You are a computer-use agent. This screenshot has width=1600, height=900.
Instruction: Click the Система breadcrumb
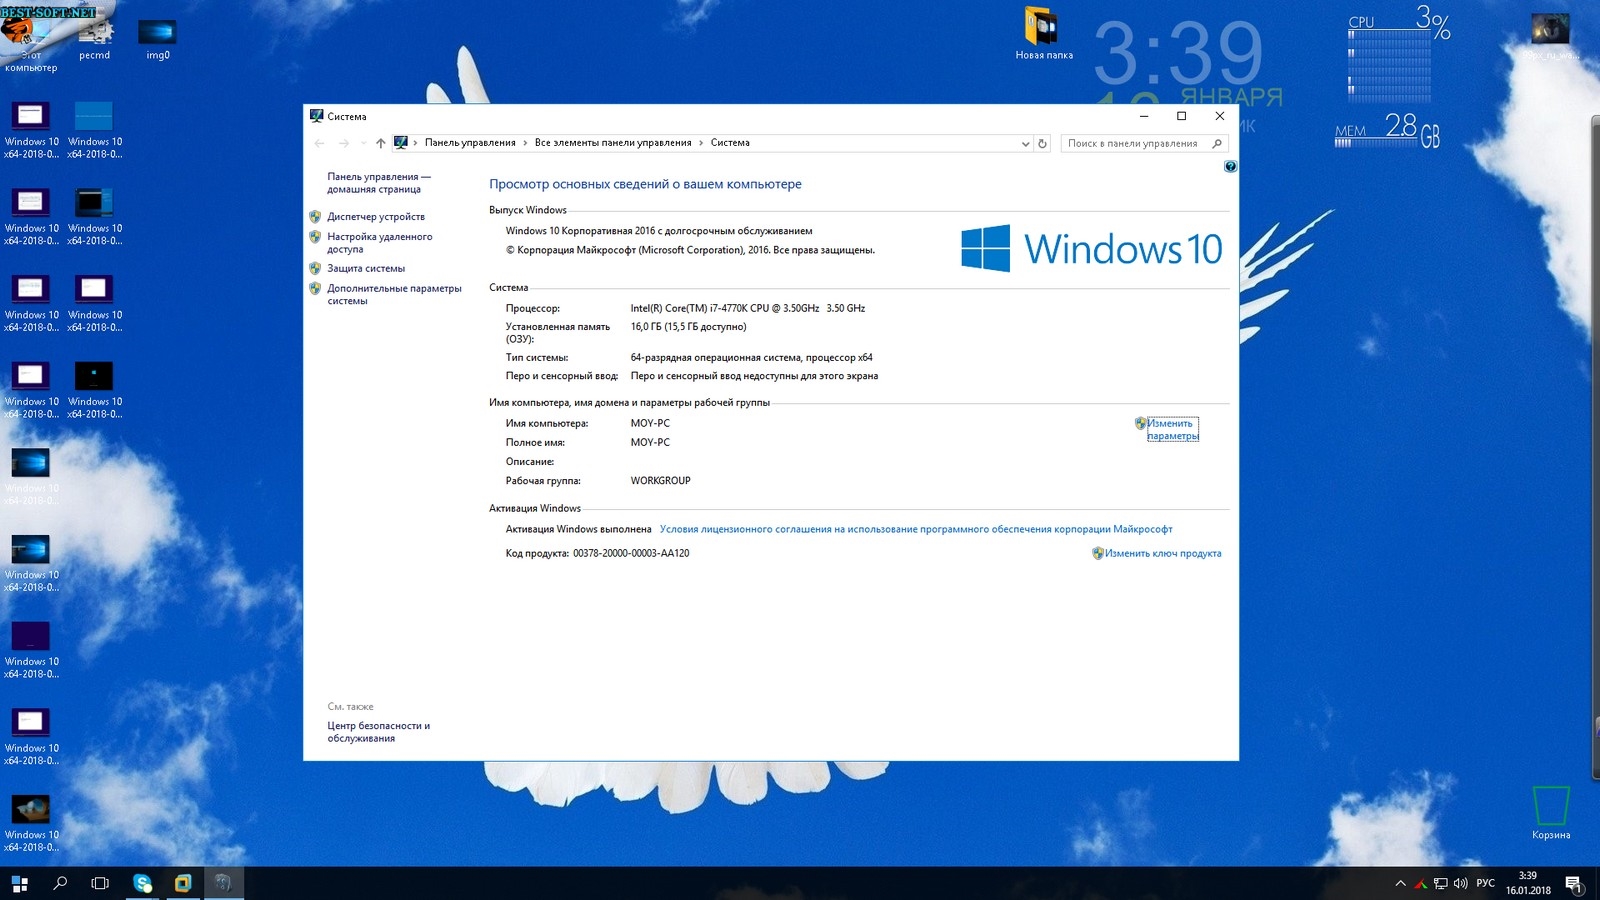click(x=730, y=143)
